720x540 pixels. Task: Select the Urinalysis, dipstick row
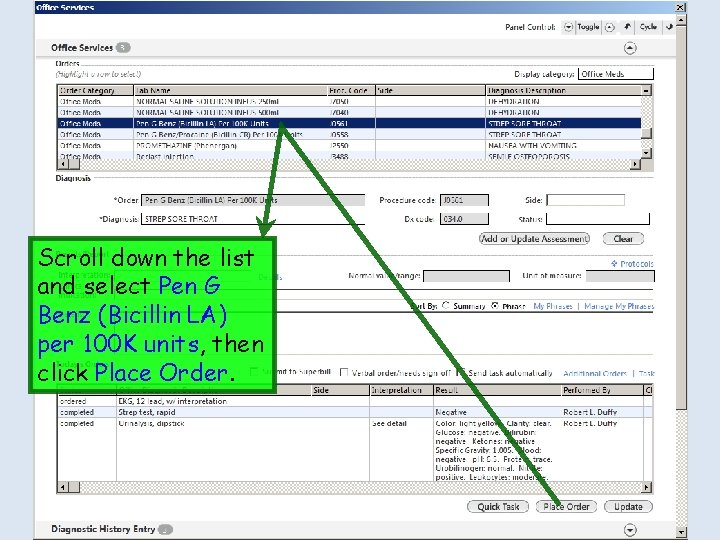point(354,450)
